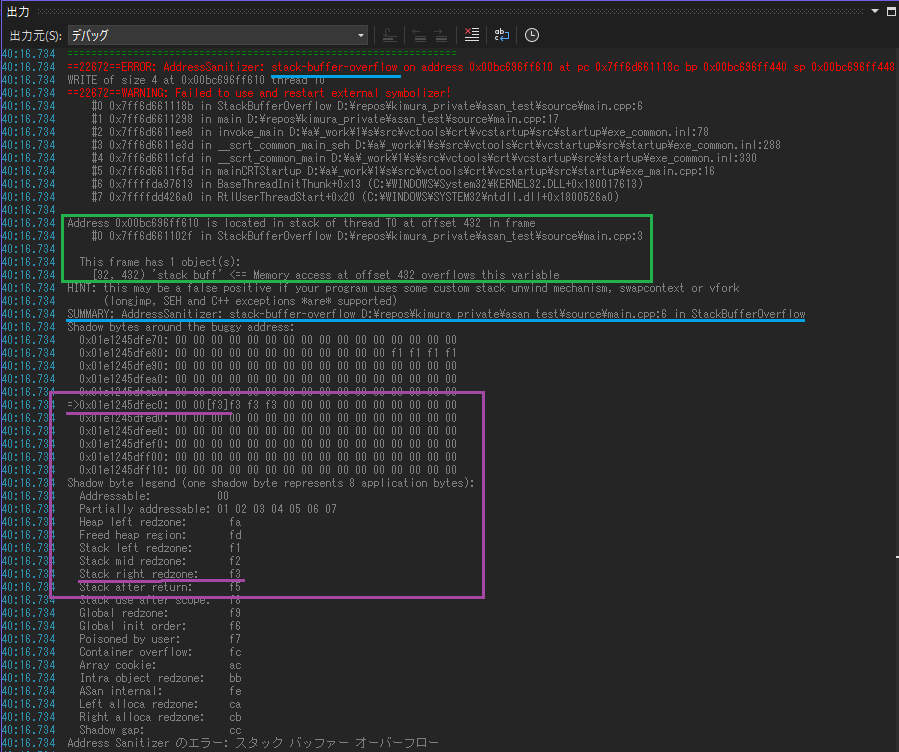Click stack frame #0 ending in main.cpp:6

point(367,106)
